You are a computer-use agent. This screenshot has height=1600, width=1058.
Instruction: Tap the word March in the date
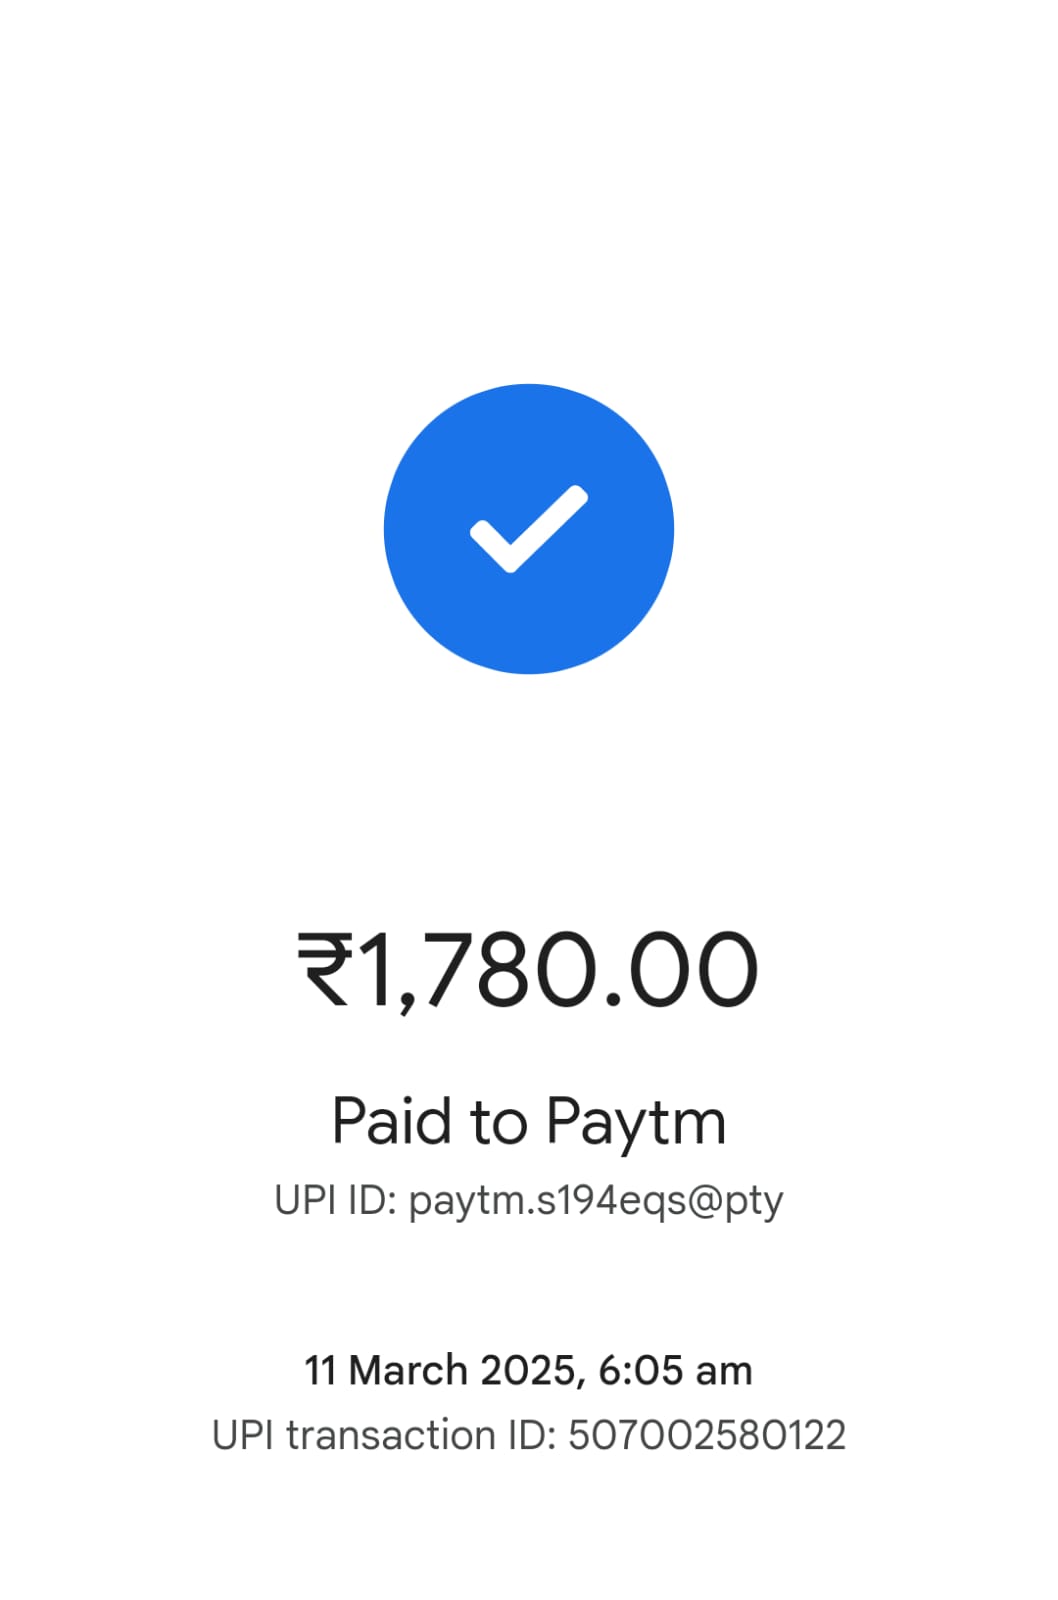coord(408,1370)
